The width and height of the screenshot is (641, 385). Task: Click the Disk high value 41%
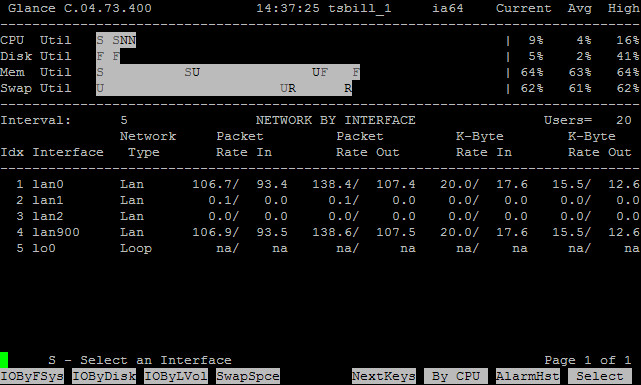tap(628, 56)
